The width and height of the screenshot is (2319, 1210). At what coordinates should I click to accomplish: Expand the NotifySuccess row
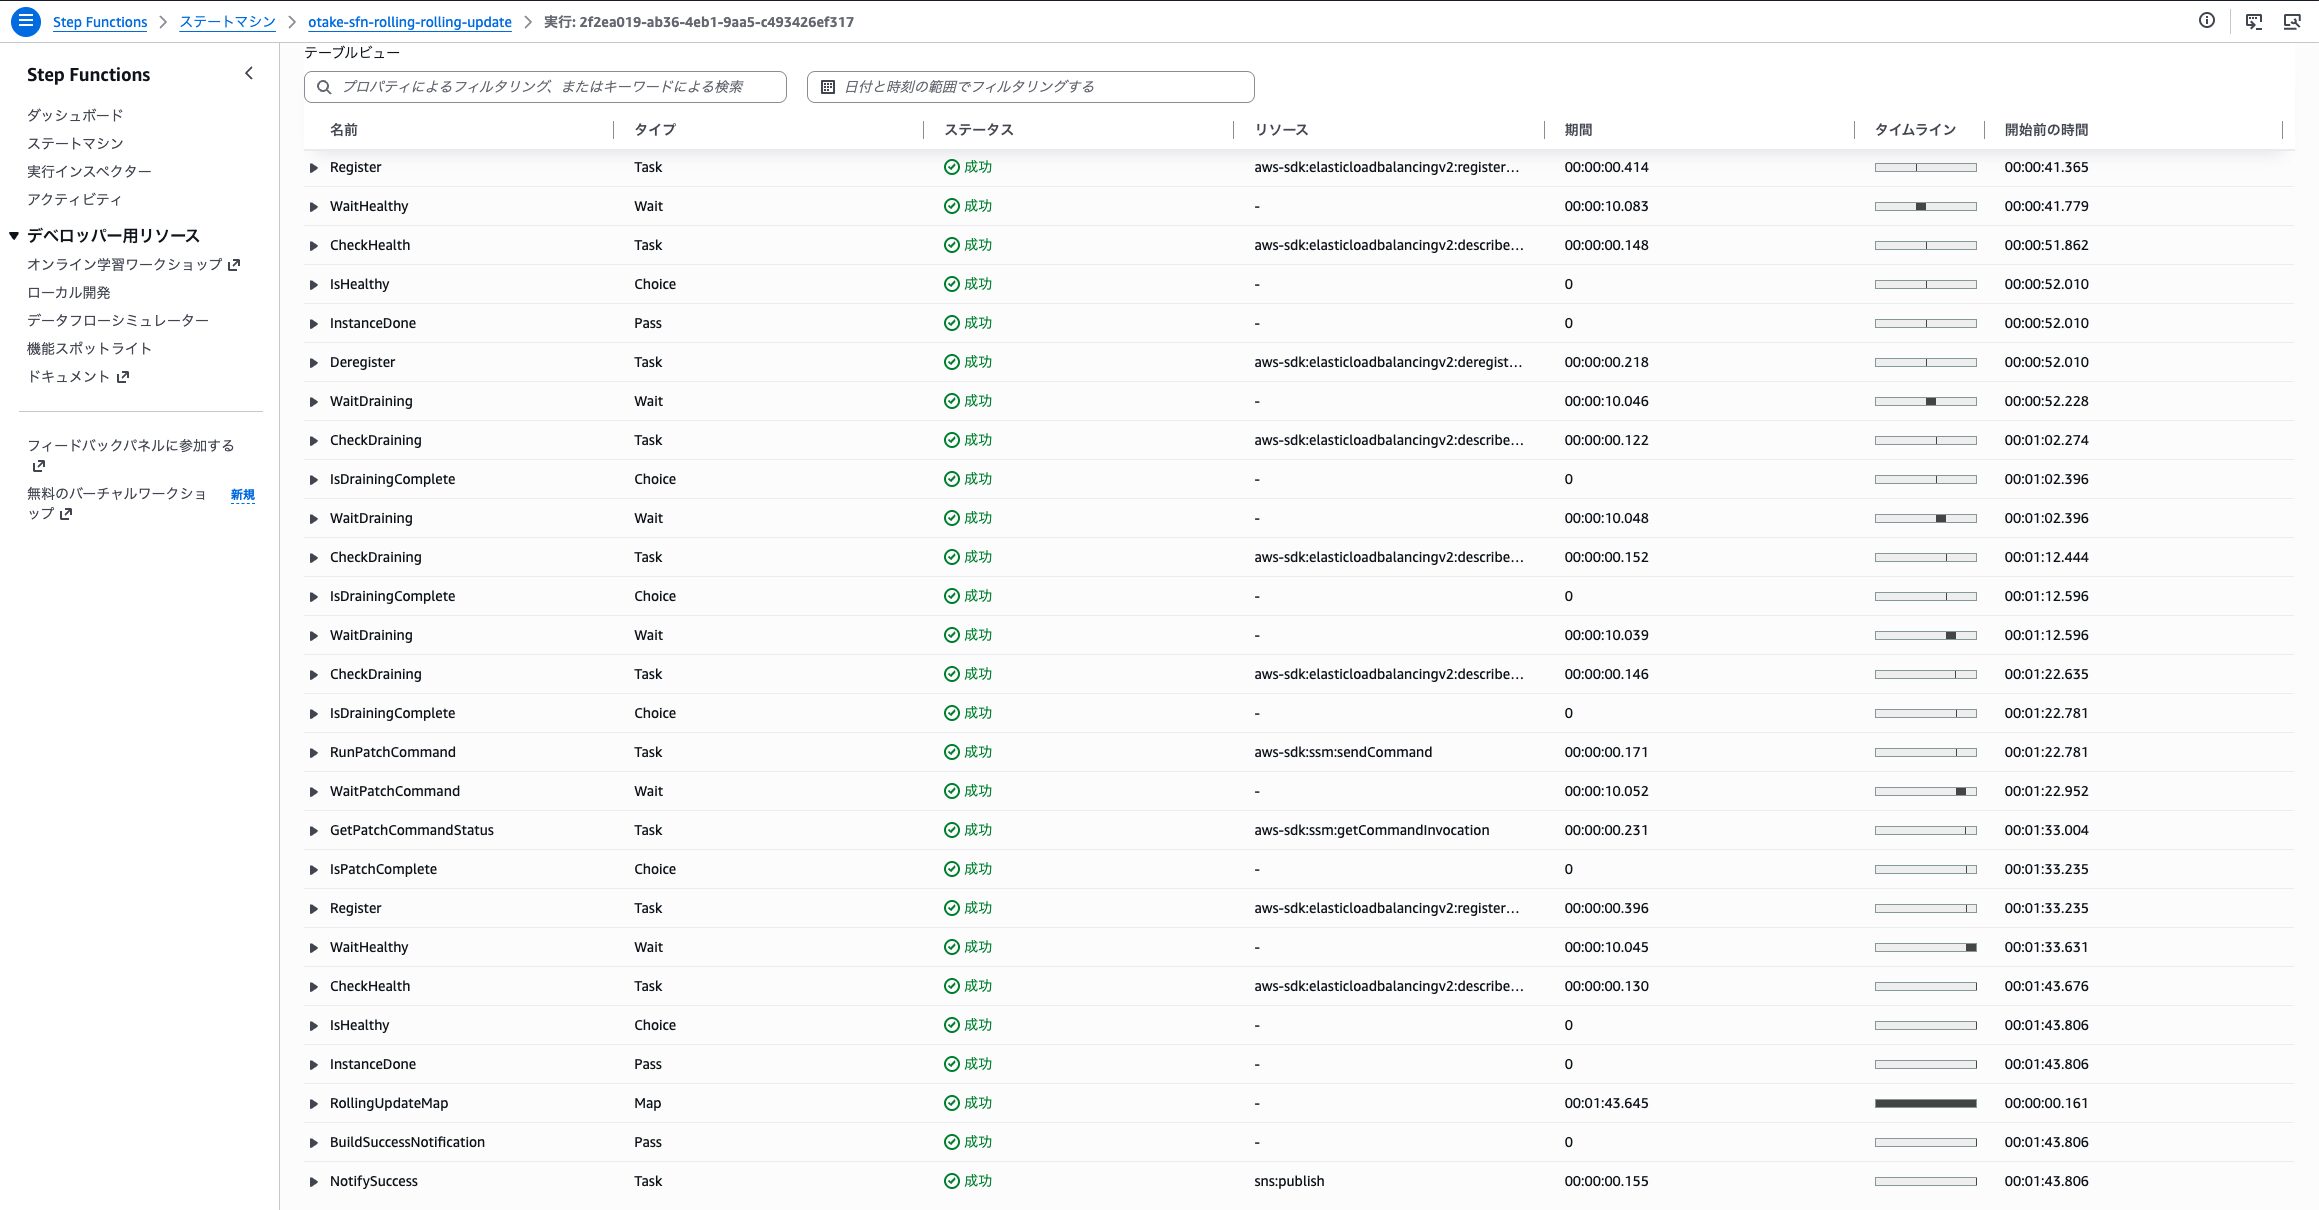[x=314, y=1182]
